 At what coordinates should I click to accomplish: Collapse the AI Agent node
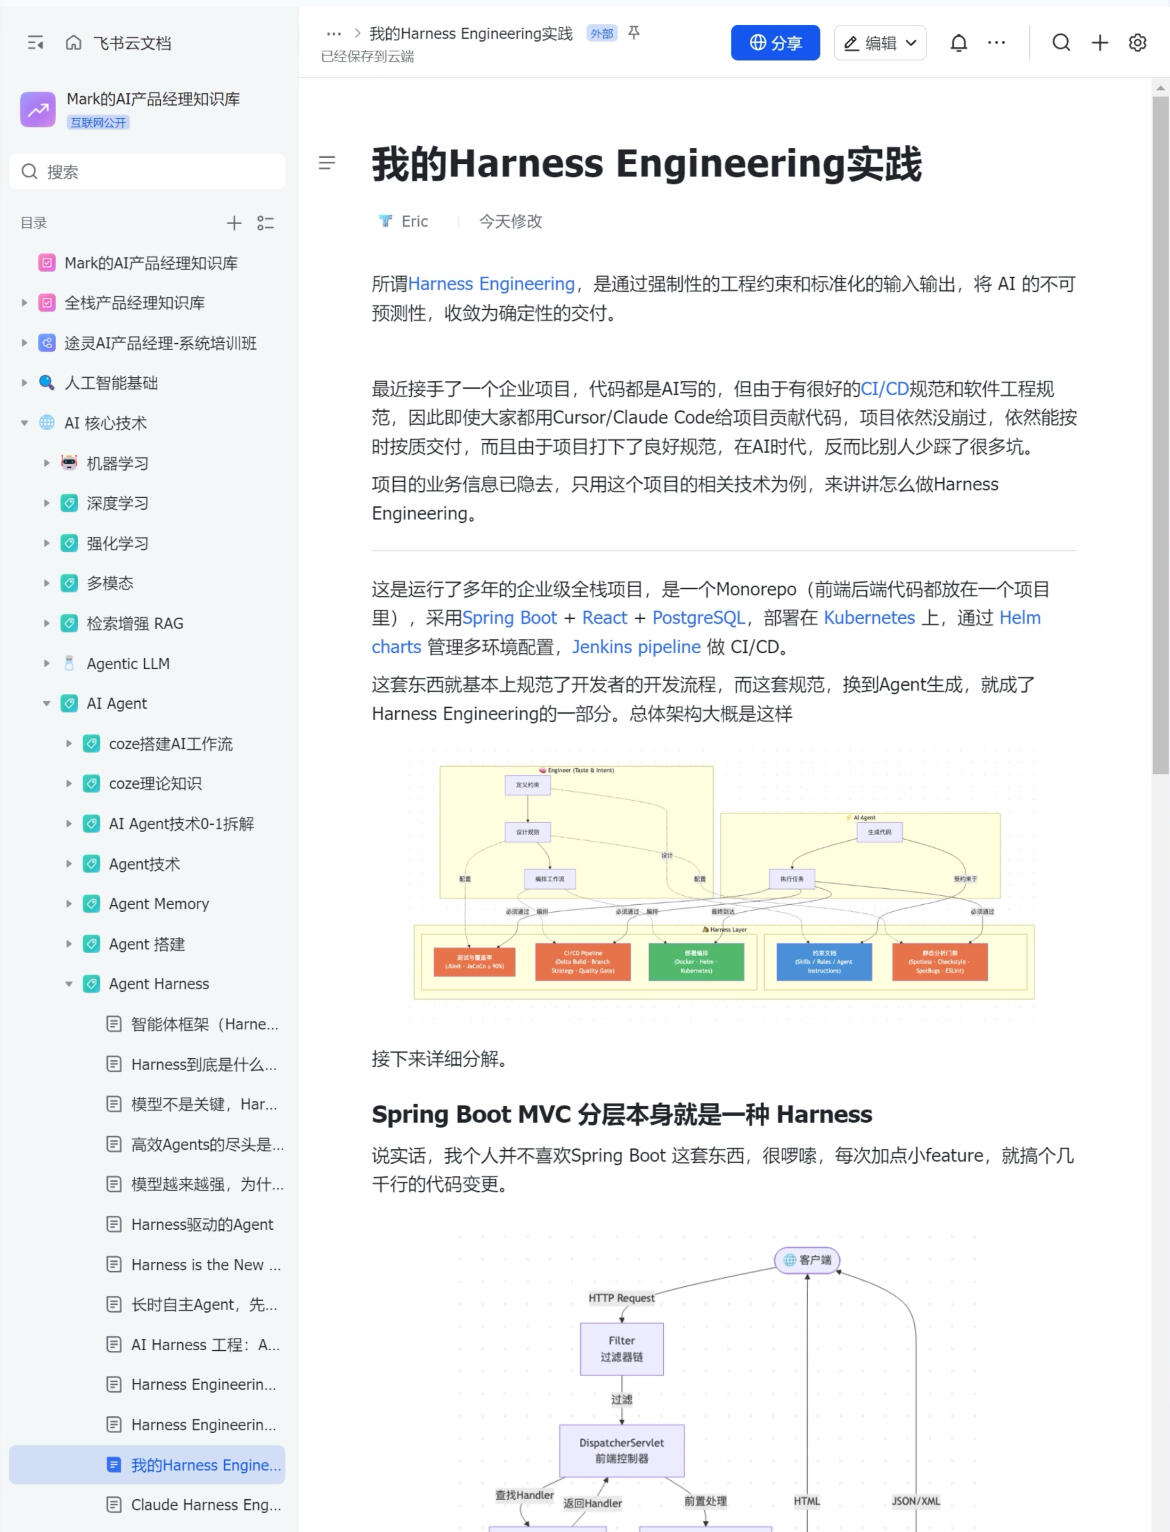click(46, 703)
